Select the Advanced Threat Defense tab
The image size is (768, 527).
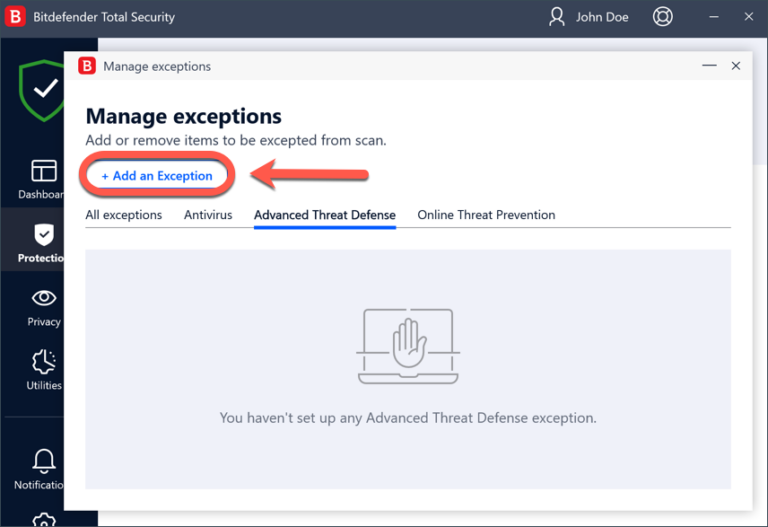coord(325,215)
